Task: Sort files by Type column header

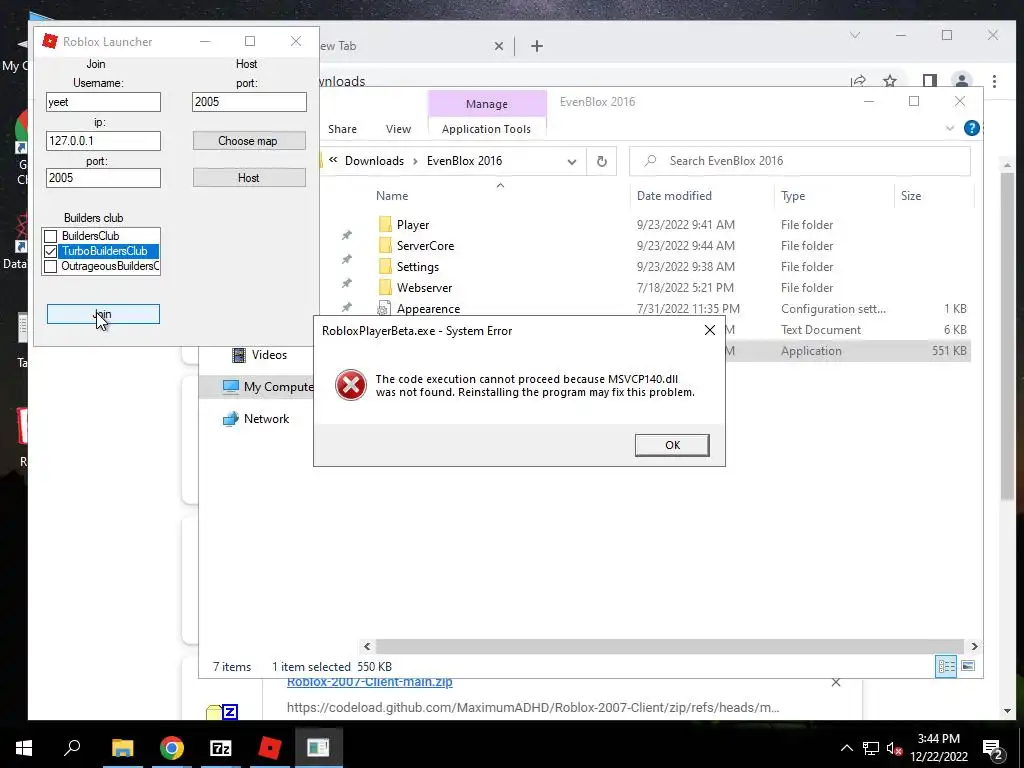Action: (x=793, y=195)
